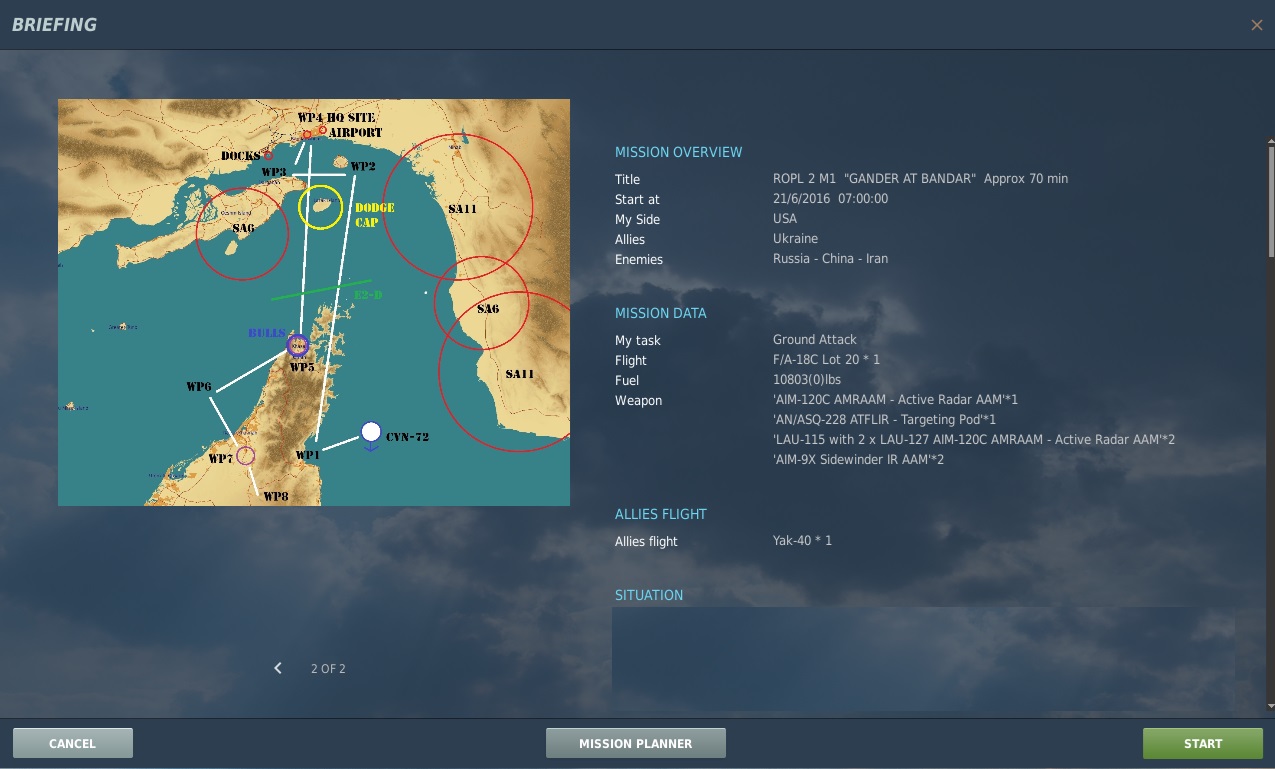Click the "Ukraine" allies value
This screenshot has height=769, width=1275.
coord(796,239)
